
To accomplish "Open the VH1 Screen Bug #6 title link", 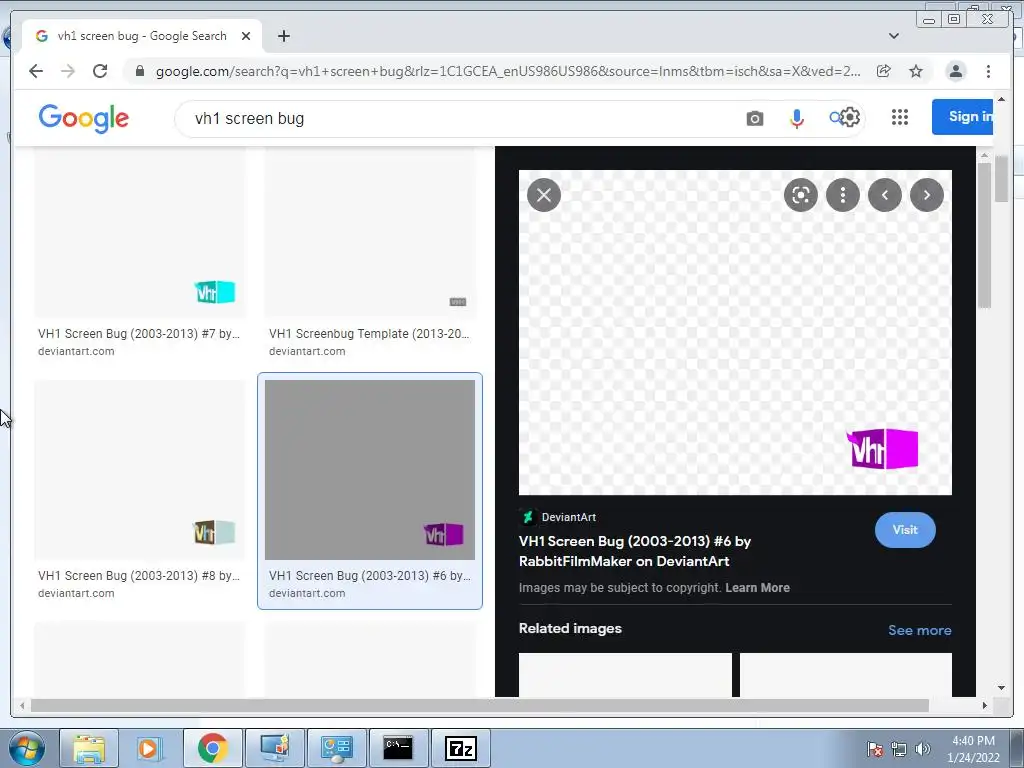I will point(635,551).
